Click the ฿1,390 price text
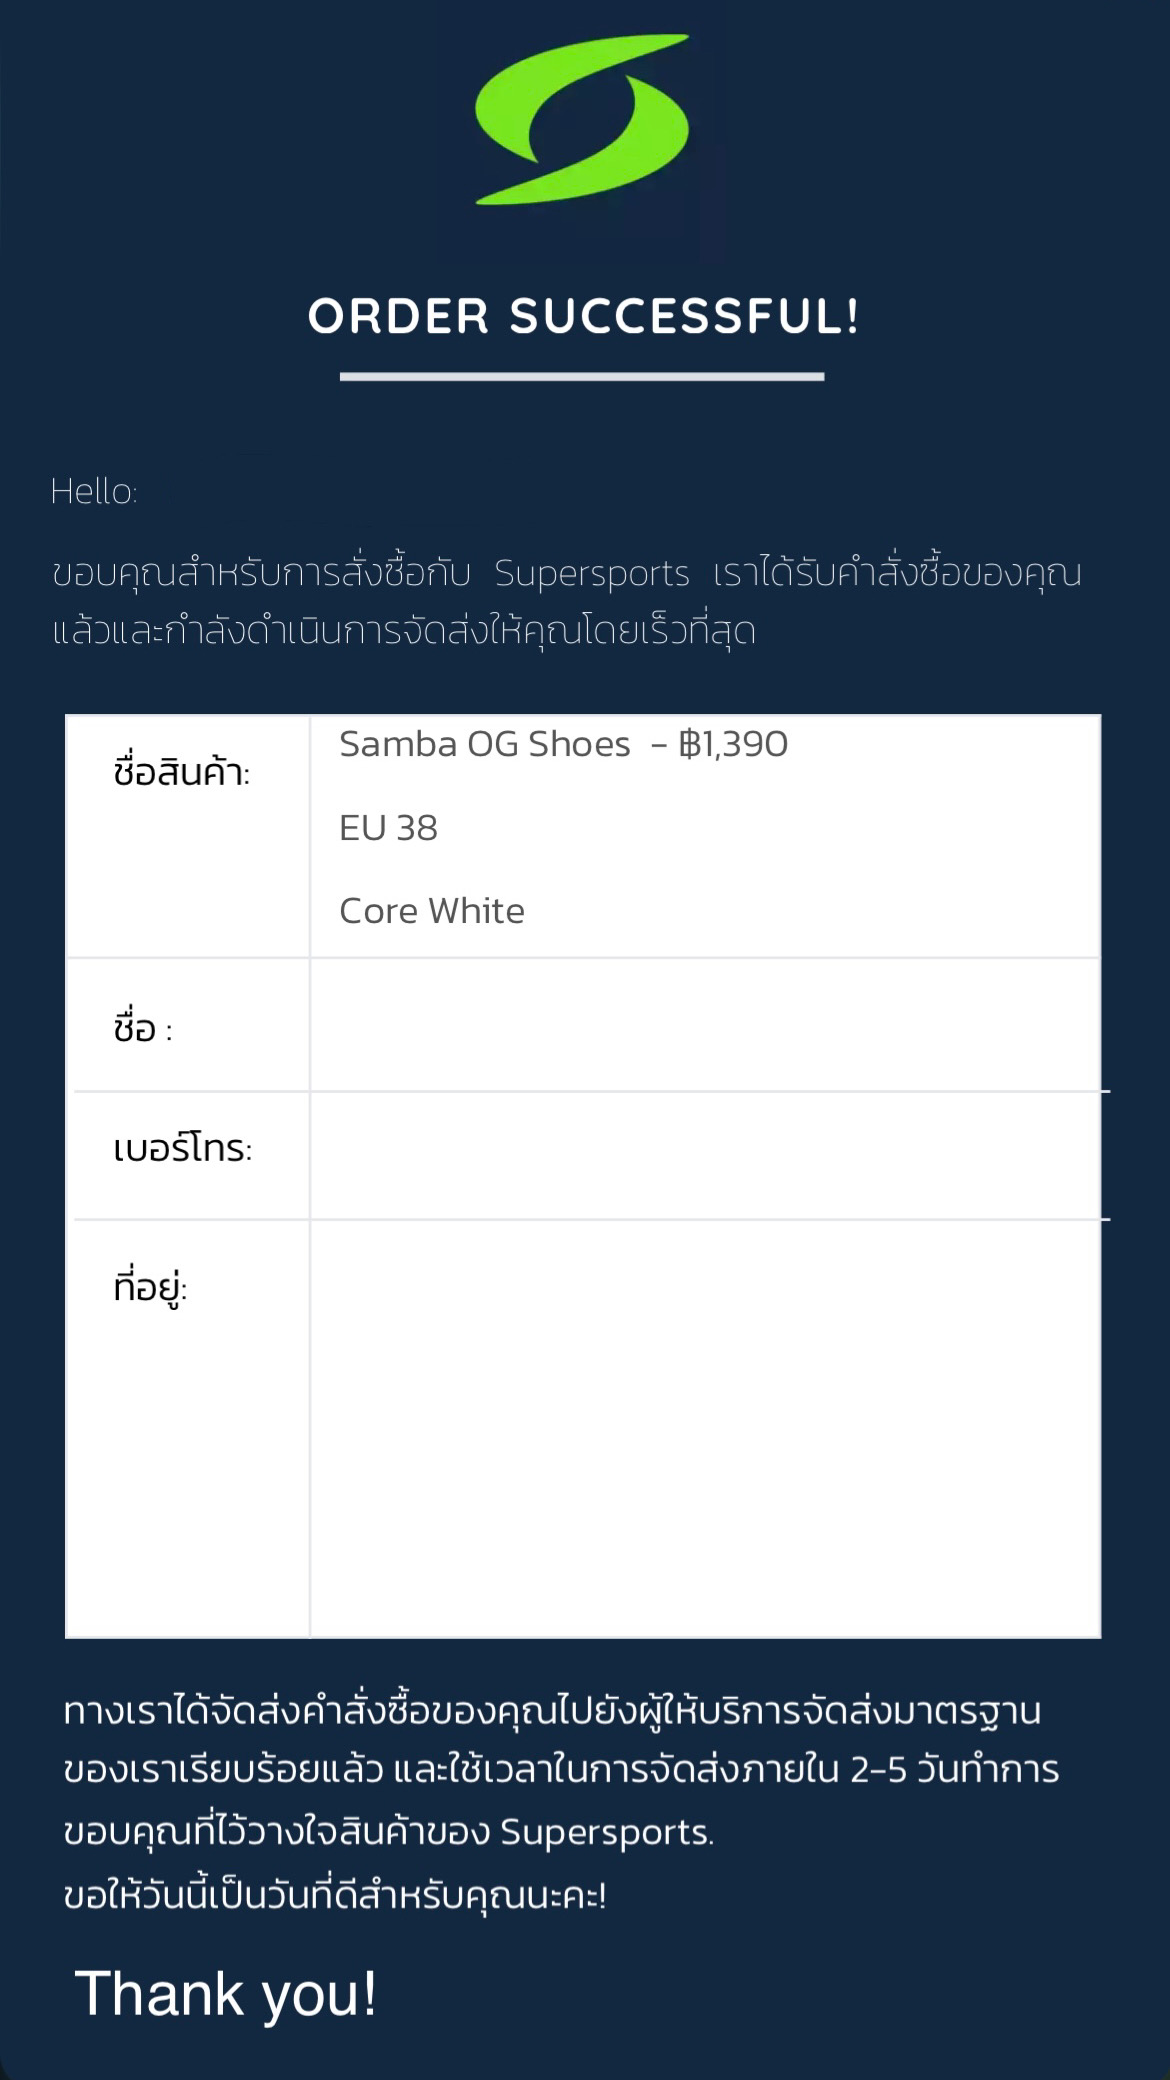This screenshot has height=2080, width=1170. (x=733, y=744)
